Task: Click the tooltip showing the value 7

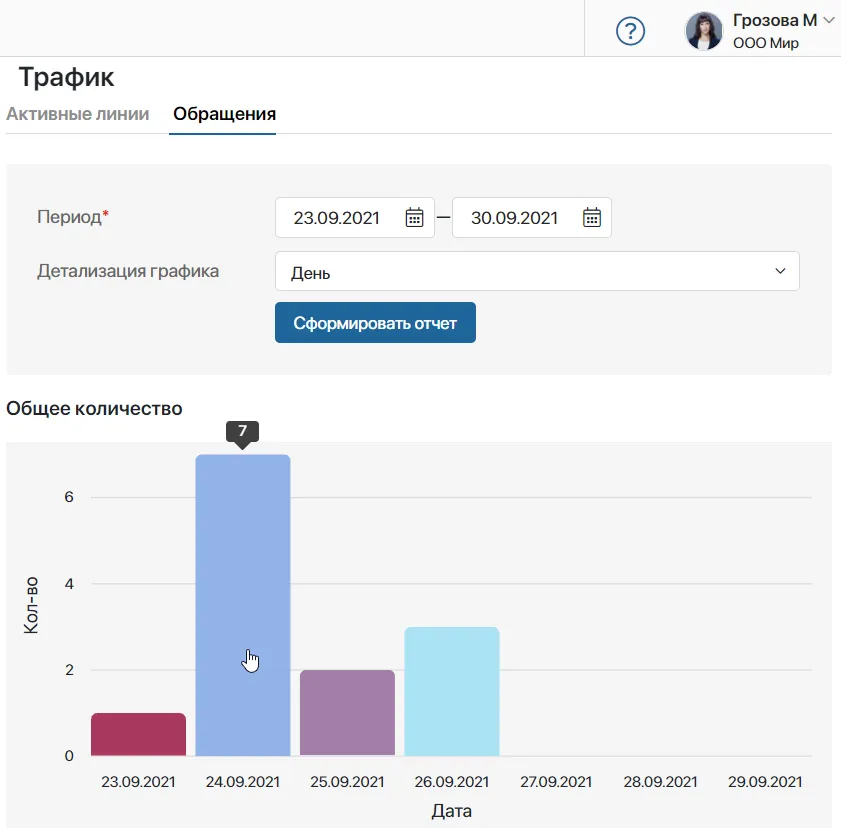Action: coord(242,432)
